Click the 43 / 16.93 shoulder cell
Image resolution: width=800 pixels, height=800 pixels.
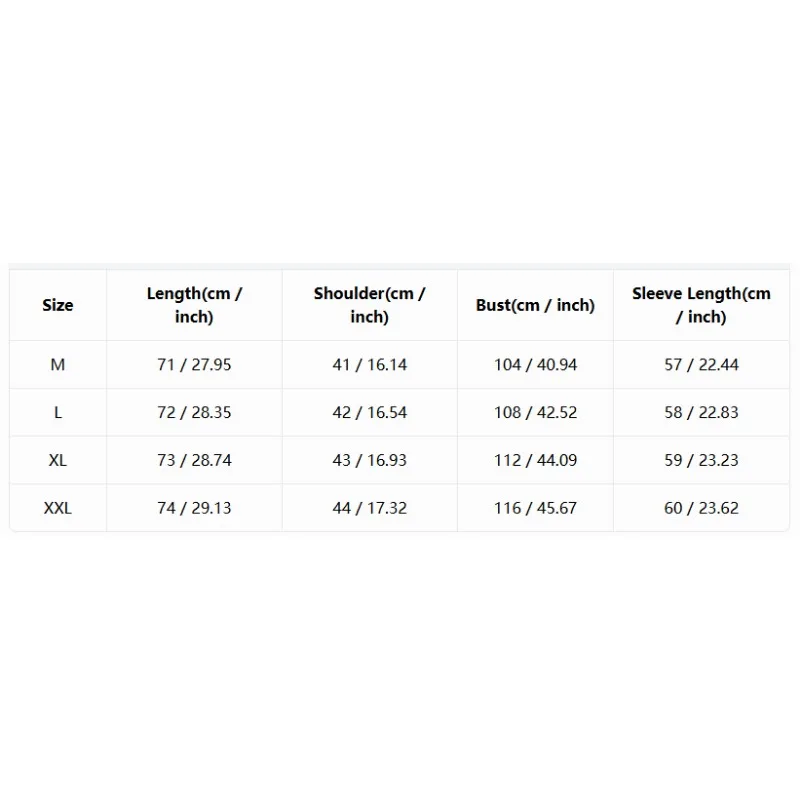coord(369,460)
